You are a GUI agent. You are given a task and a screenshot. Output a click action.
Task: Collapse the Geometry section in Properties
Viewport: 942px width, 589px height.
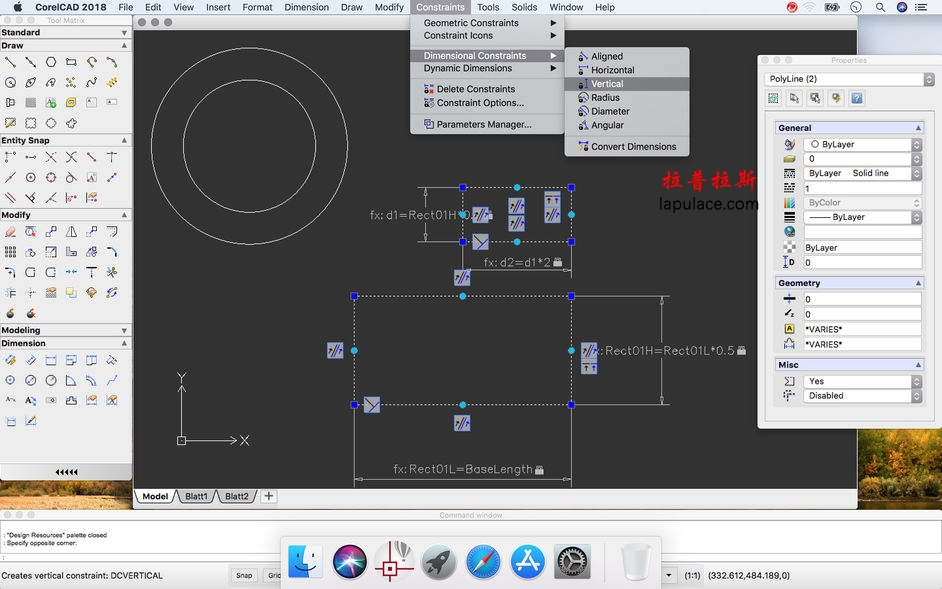tap(918, 283)
